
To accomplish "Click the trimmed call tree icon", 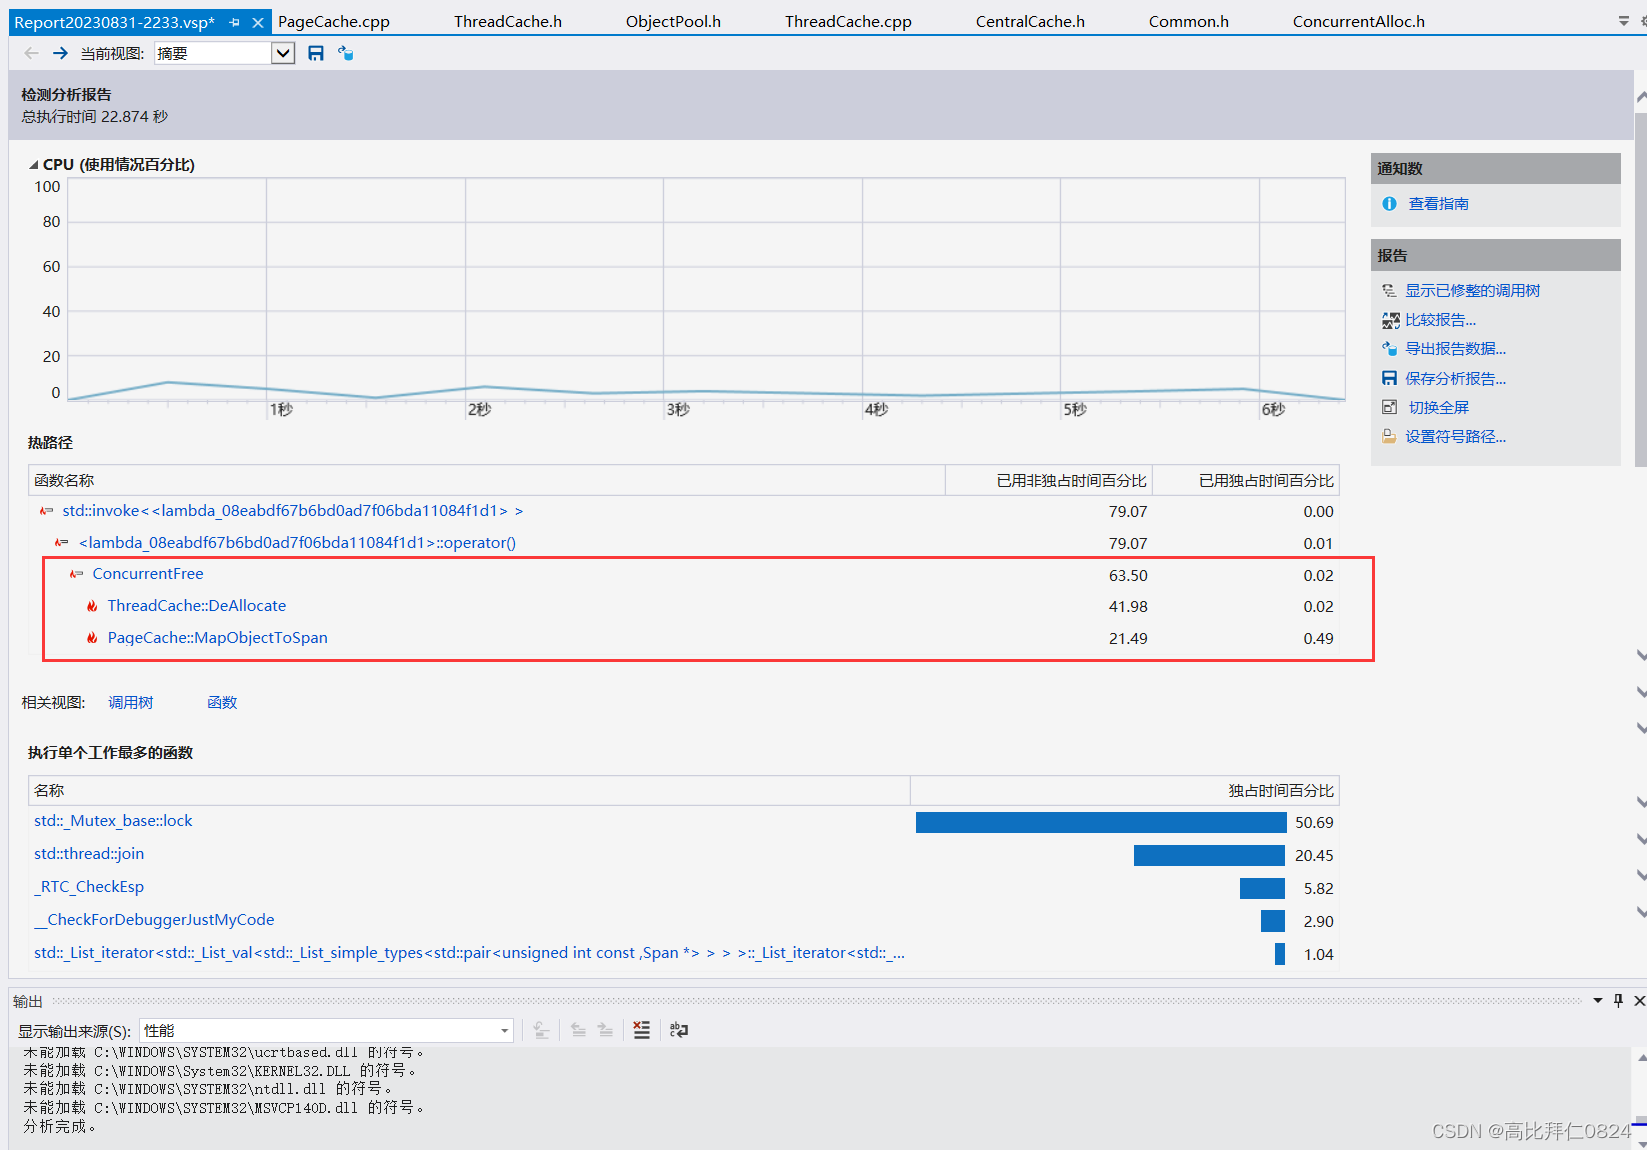I will [x=1389, y=291].
